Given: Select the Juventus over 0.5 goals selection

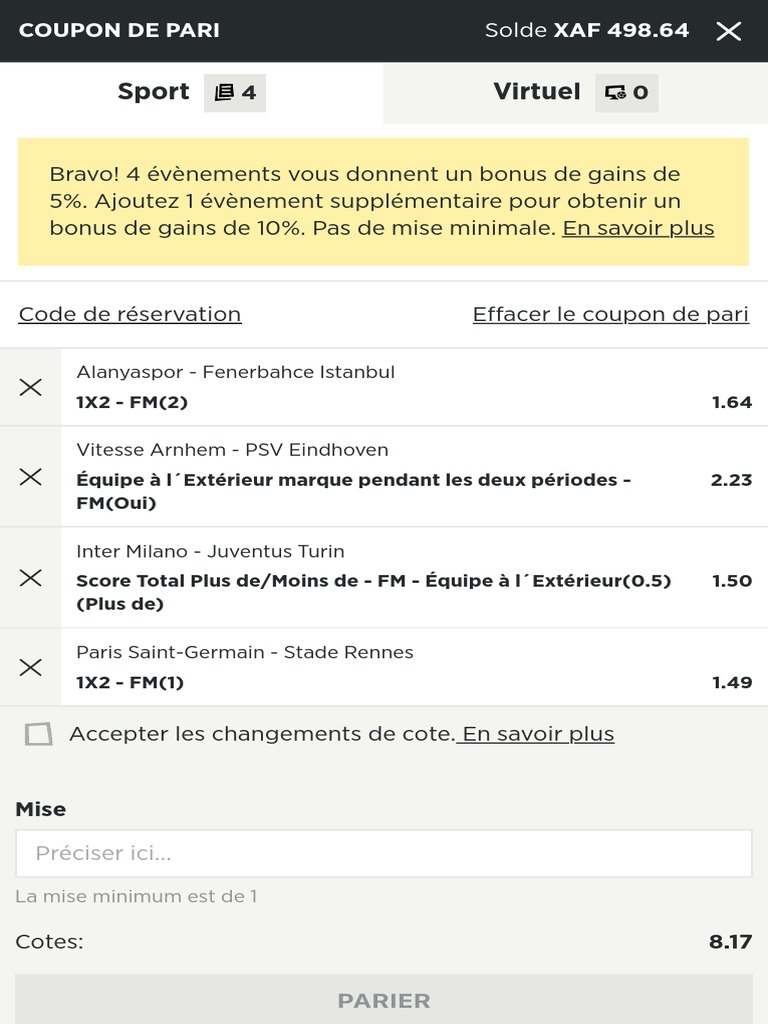Looking at the screenshot, I should (414, 577).
